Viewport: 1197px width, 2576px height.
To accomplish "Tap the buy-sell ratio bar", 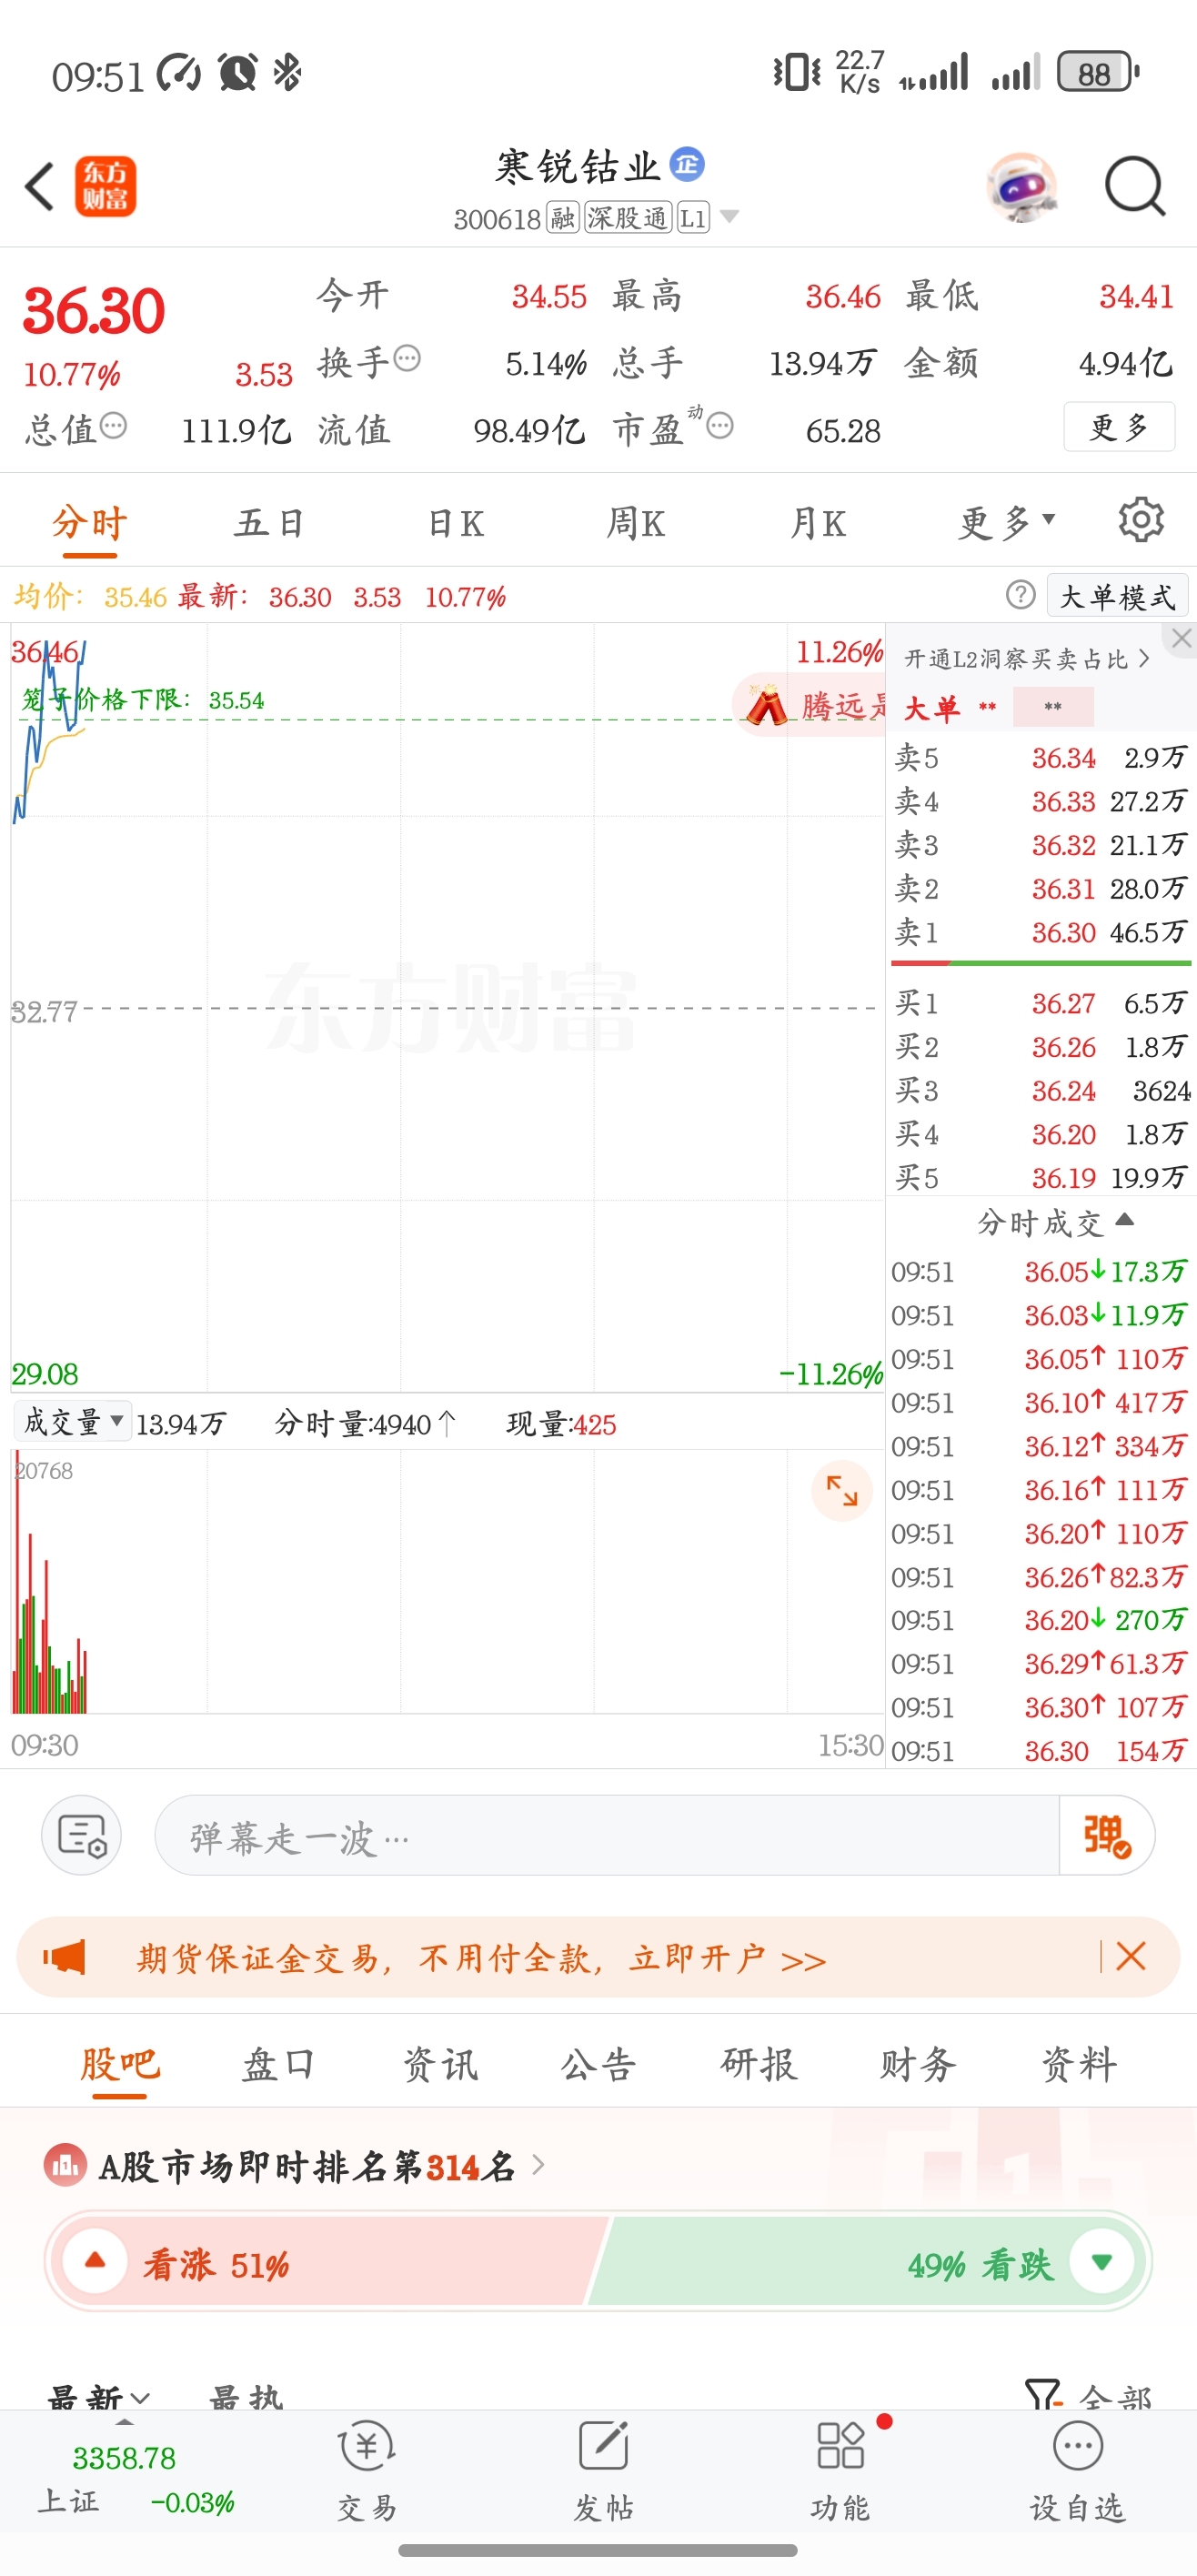I will pyautogui.click(x=1040, y=963).
